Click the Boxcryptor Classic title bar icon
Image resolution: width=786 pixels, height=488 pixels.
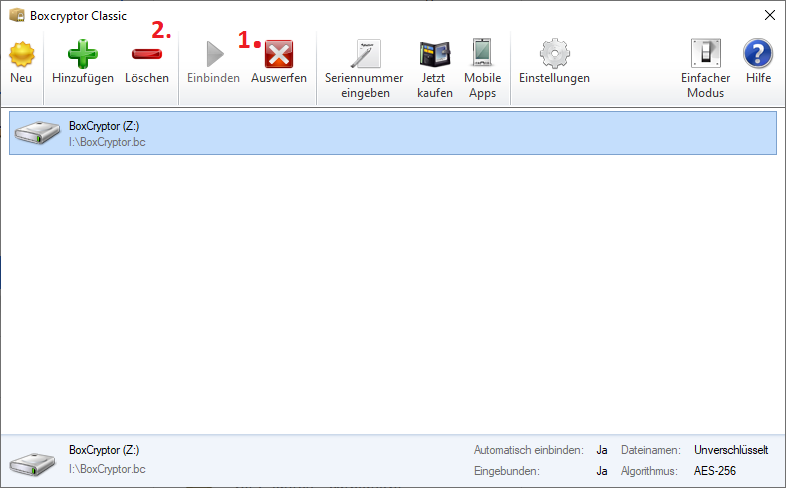17,15
